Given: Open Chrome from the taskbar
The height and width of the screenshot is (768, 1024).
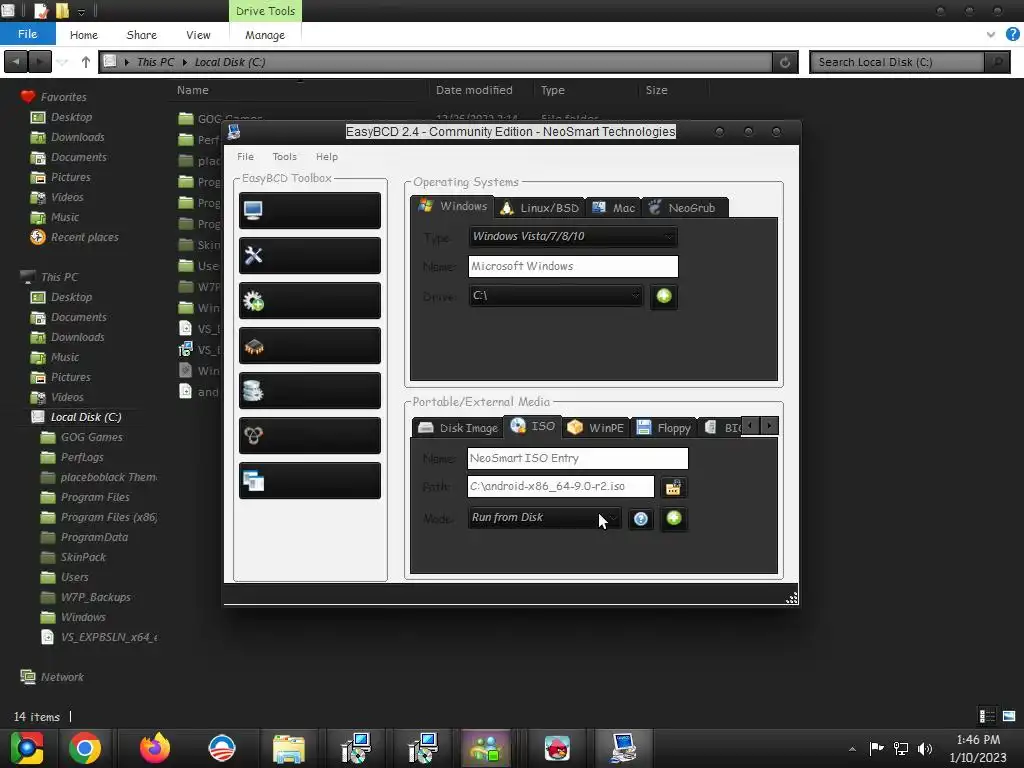Looking at the screenshot, I should coord(85,748).
